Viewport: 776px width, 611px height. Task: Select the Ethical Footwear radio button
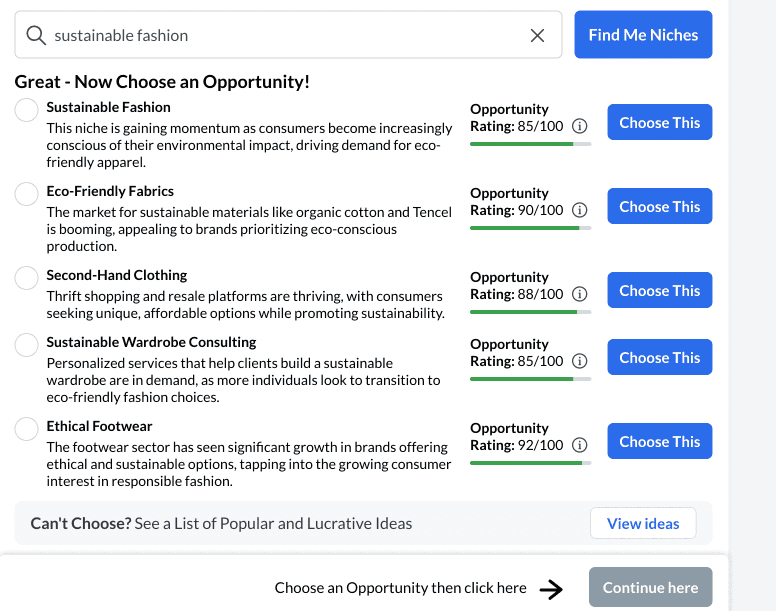tap(26, 428)
